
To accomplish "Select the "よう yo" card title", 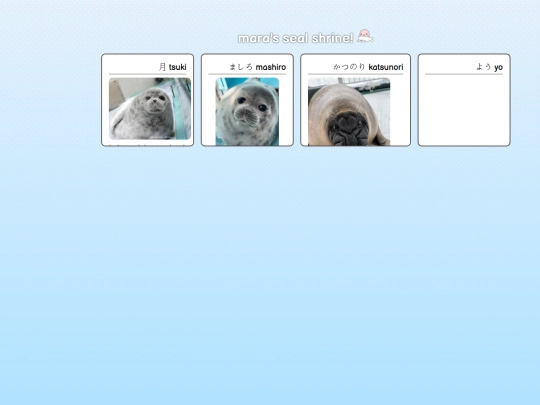I will click(489, 67).
